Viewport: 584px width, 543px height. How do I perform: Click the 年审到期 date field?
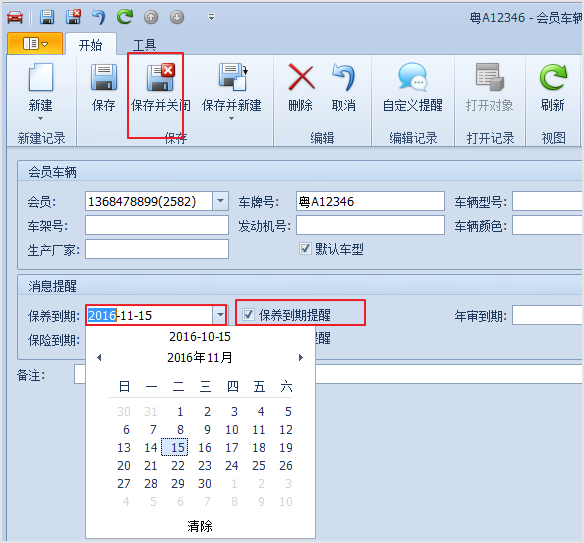(547, 315)
